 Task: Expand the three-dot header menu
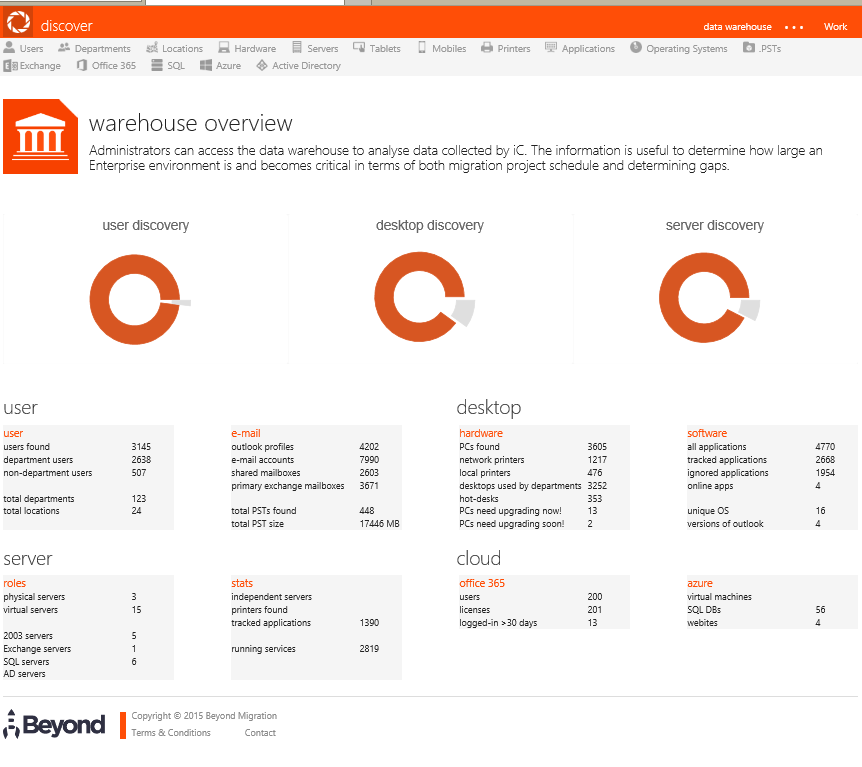pos(794,27)
